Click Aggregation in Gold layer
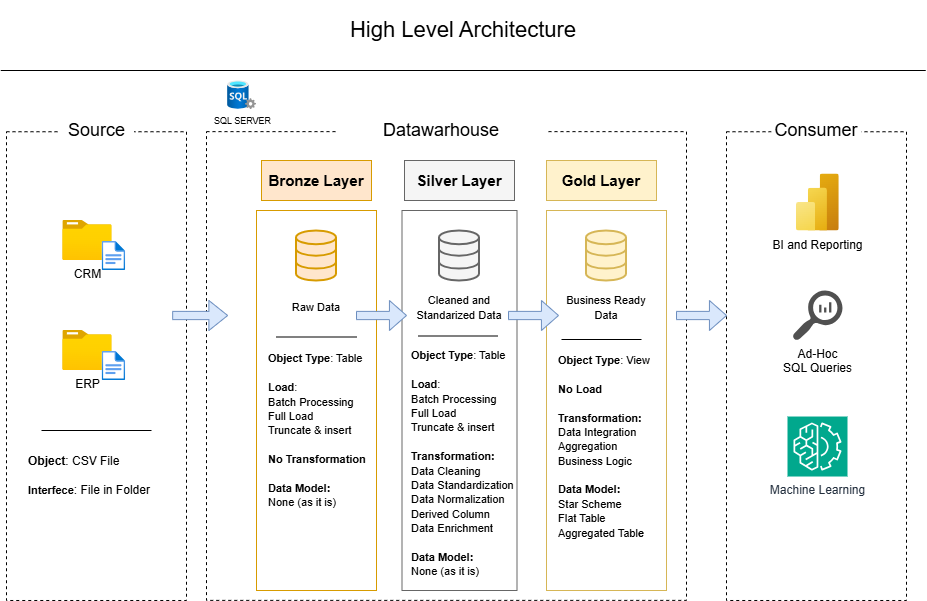The image size is (927, 601). click(x=588, y=446)
